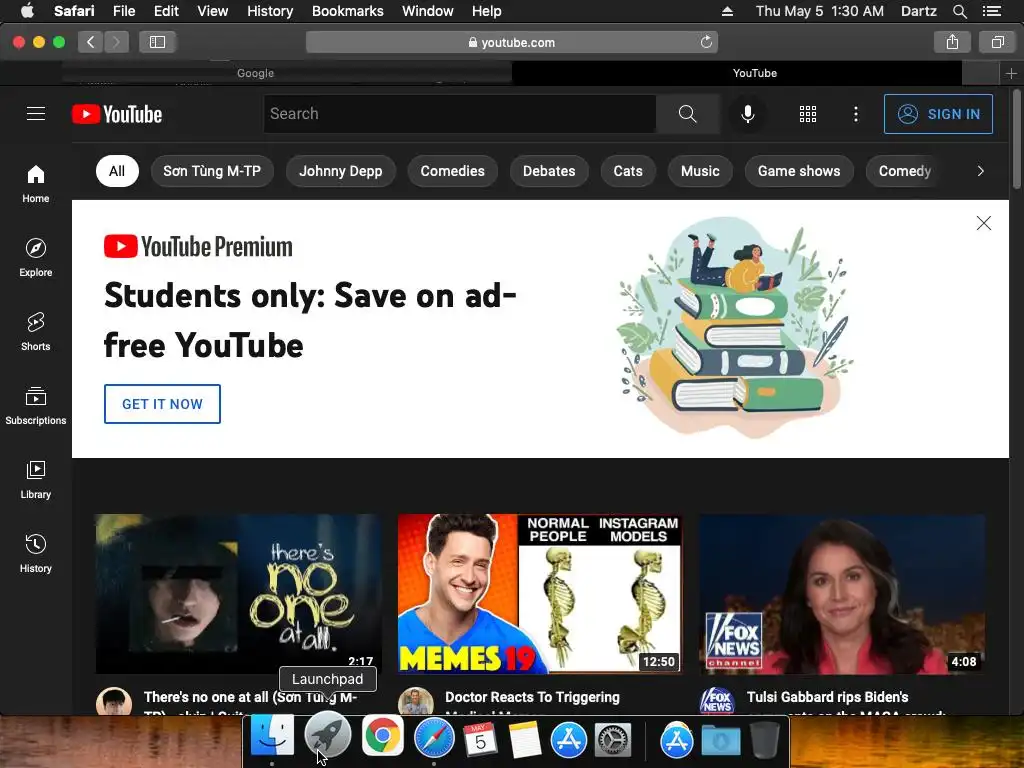The height and width of the screenshot is (768, 1024).
Task: Click Safari forward button
Action: coord(116,42)
